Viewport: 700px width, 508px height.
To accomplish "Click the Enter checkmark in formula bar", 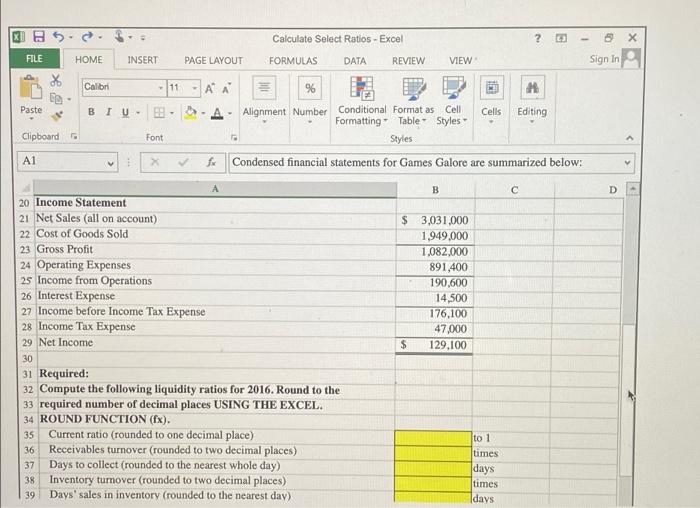I will point(183,162).
